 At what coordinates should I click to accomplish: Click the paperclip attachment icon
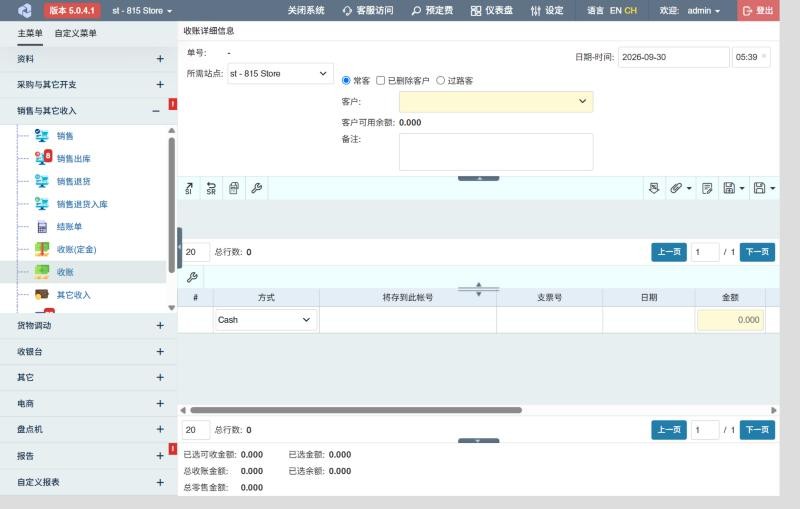click(x=676, y=188)
